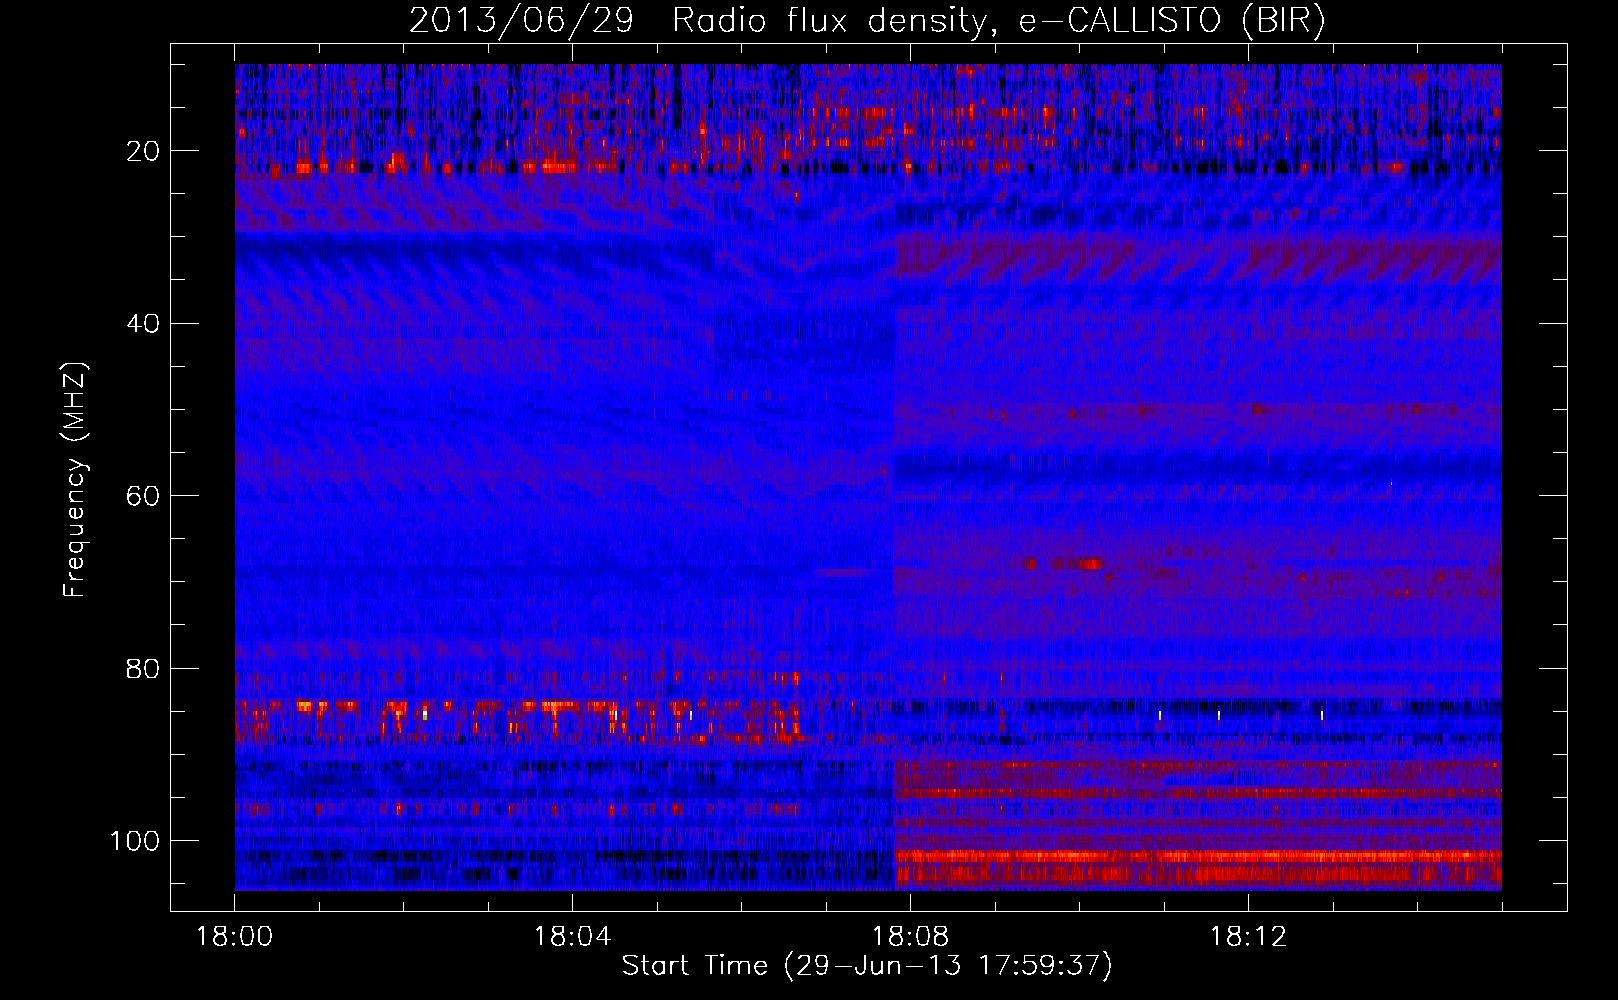
Task: Click the 18:08 time tick label
Action: 910,937
